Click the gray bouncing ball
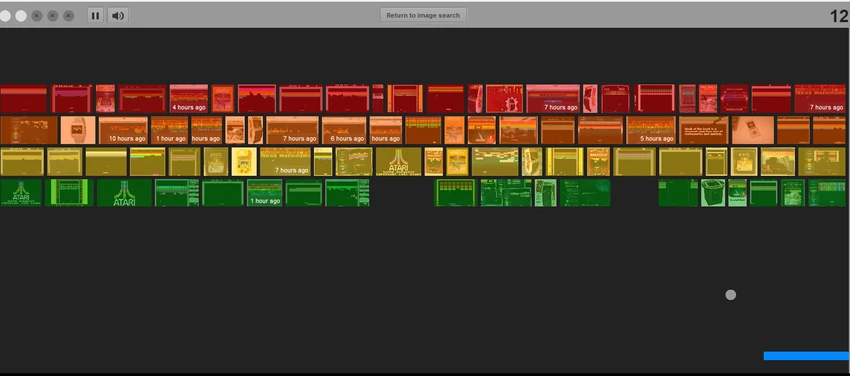Viewport: 850px width, 376px height. coord(731,295)
